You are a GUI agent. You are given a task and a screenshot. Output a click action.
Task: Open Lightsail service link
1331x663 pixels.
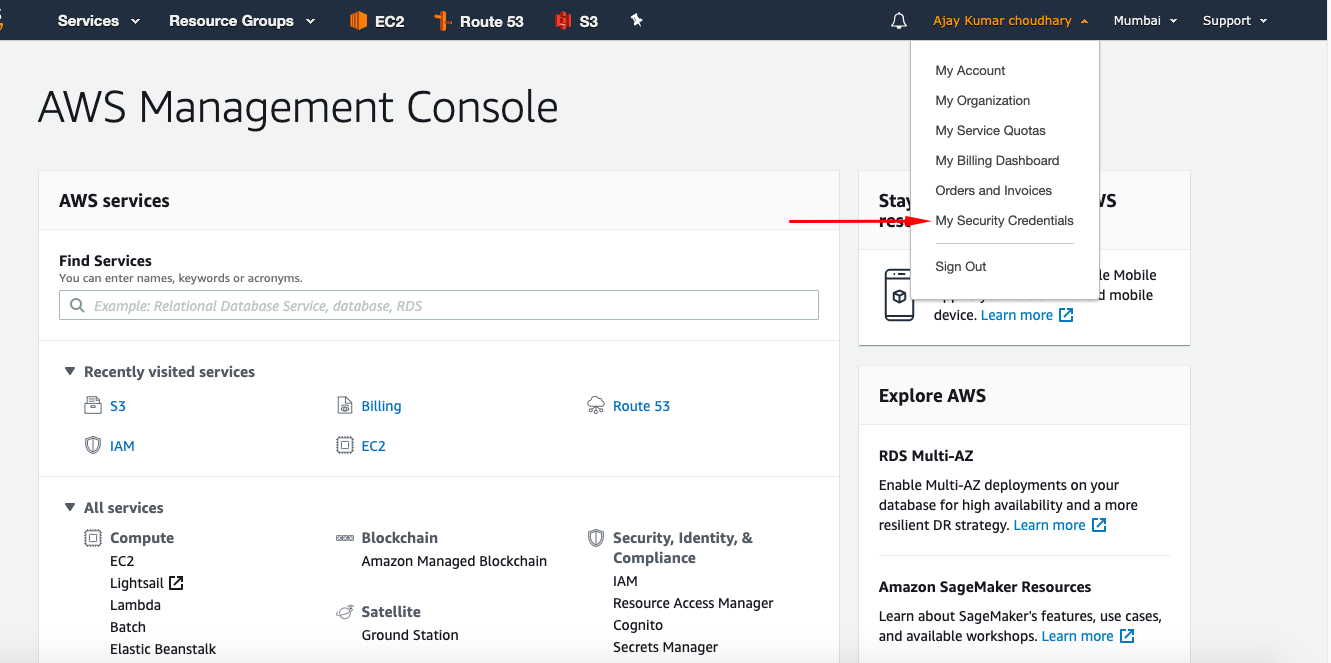pos(135,583)
